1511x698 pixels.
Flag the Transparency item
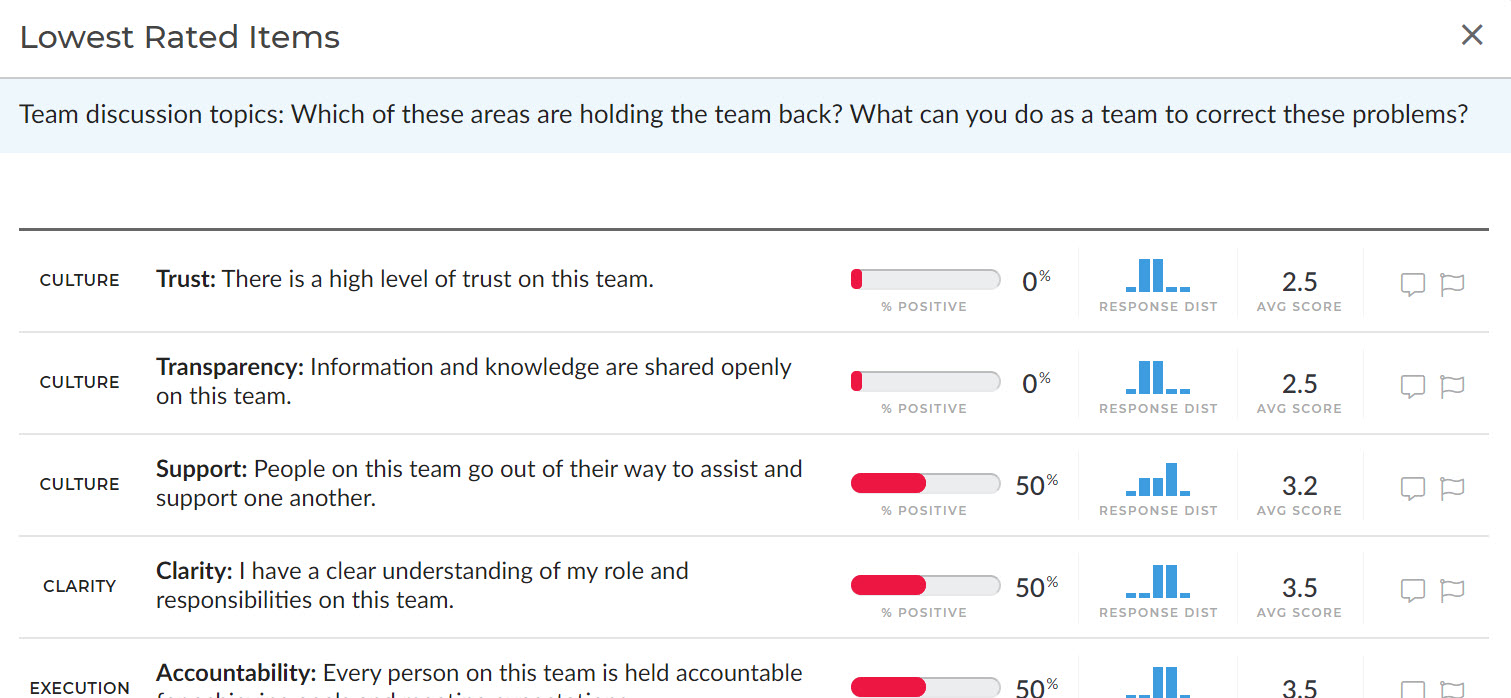point(1452,387)
